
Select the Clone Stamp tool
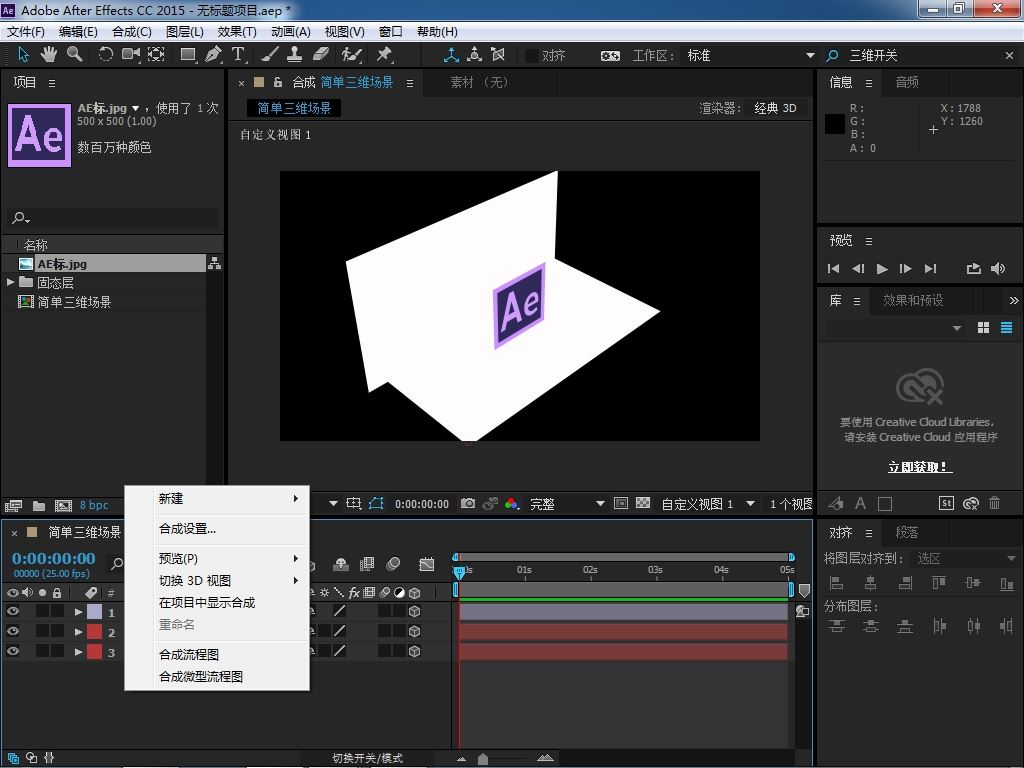click(295, 55)
